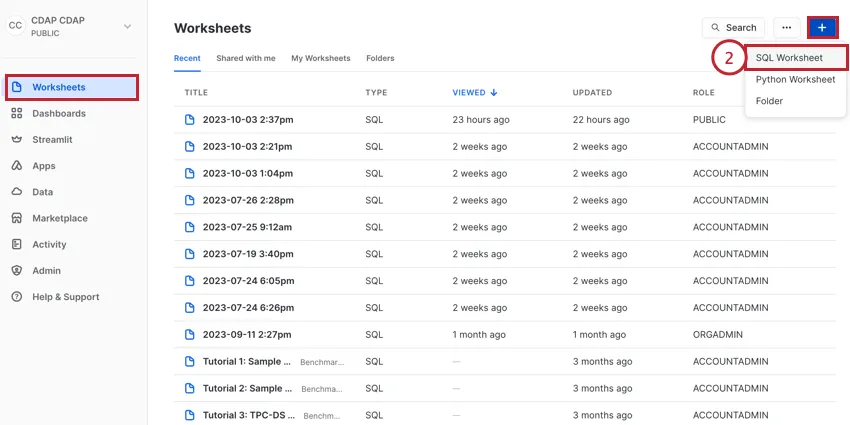Open the Marketplace storefront icon
850x425 pixels.
click(x=17, y=218)
